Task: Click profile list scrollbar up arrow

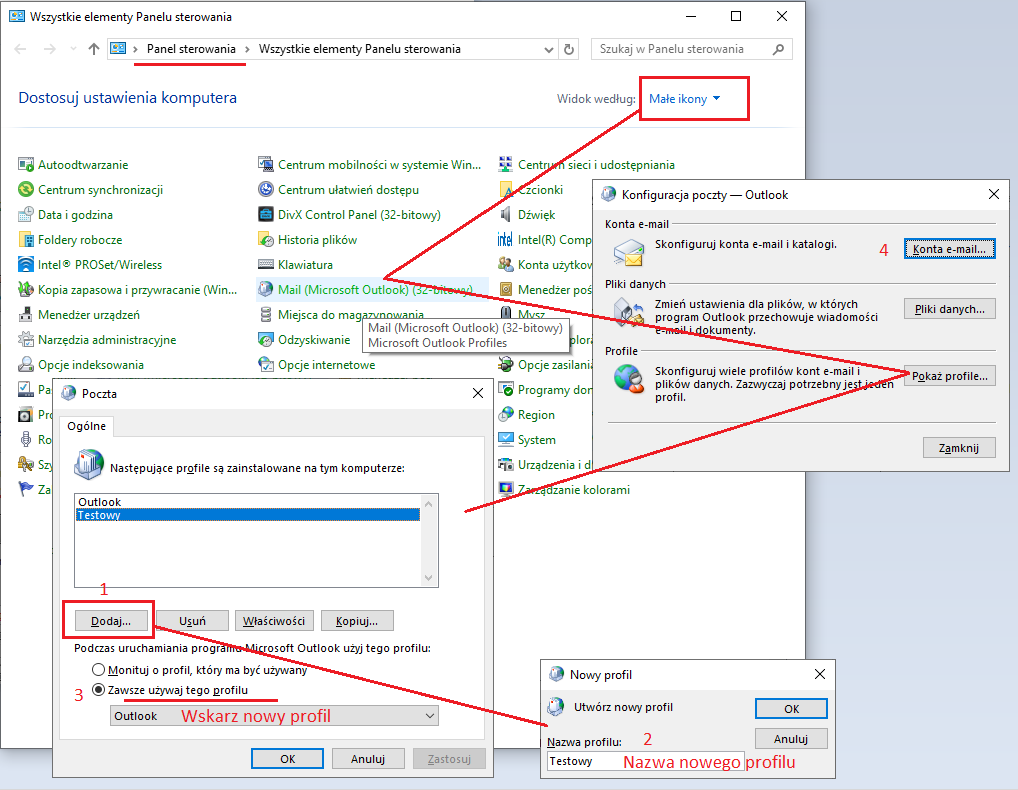Action: point(428,503)
